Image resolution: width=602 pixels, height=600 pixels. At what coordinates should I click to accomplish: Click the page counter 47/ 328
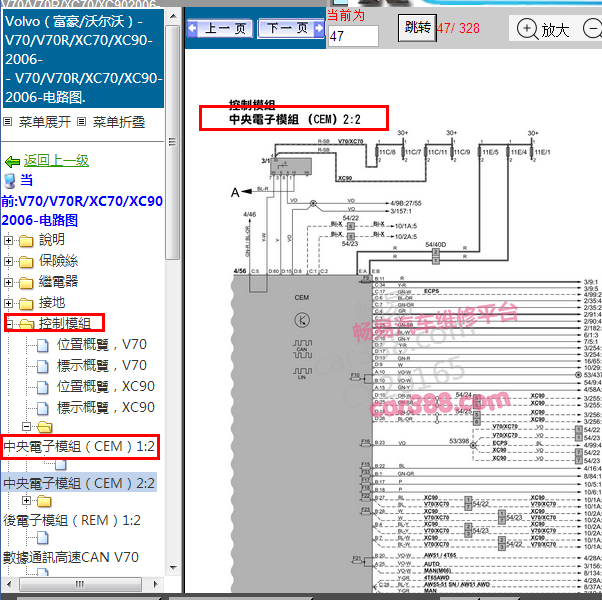(458, 28)
